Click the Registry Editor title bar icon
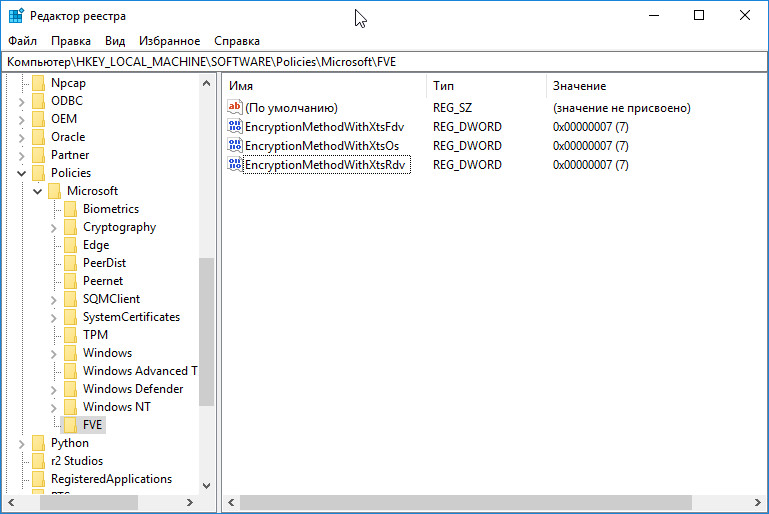 16,15
